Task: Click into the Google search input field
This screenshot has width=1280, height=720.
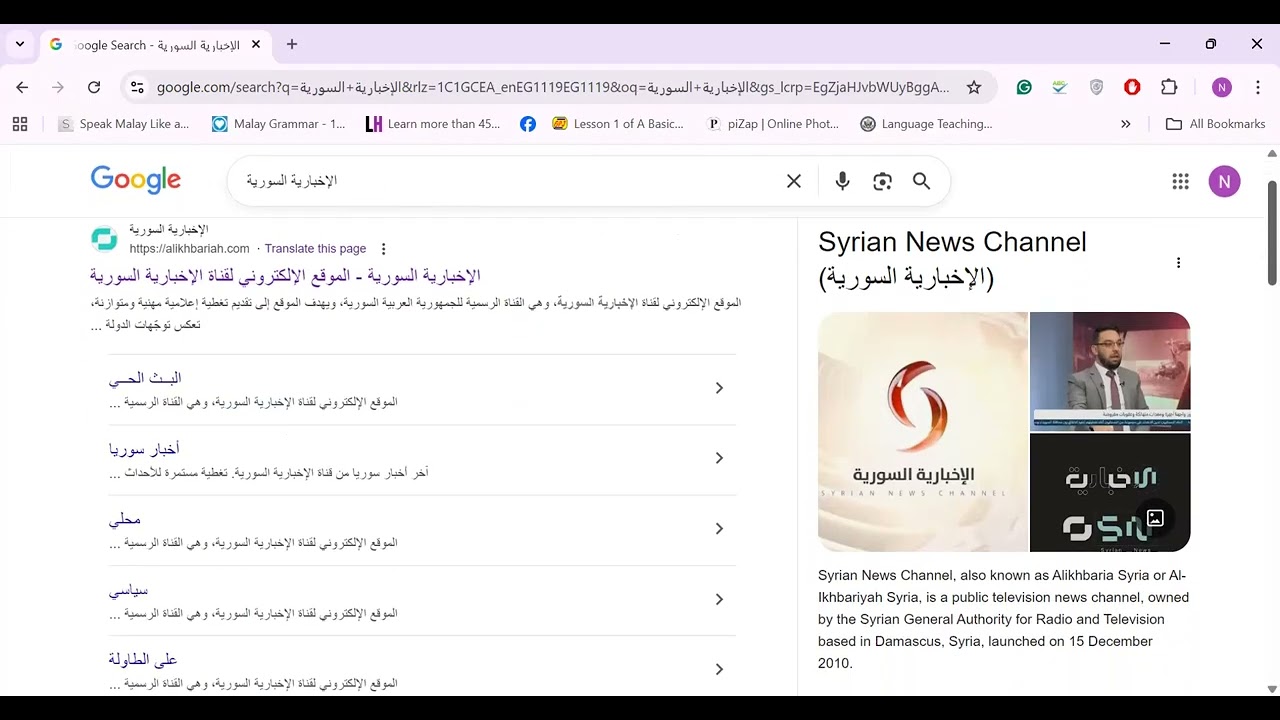Action: pyautogui.click(x=510, y=181)
